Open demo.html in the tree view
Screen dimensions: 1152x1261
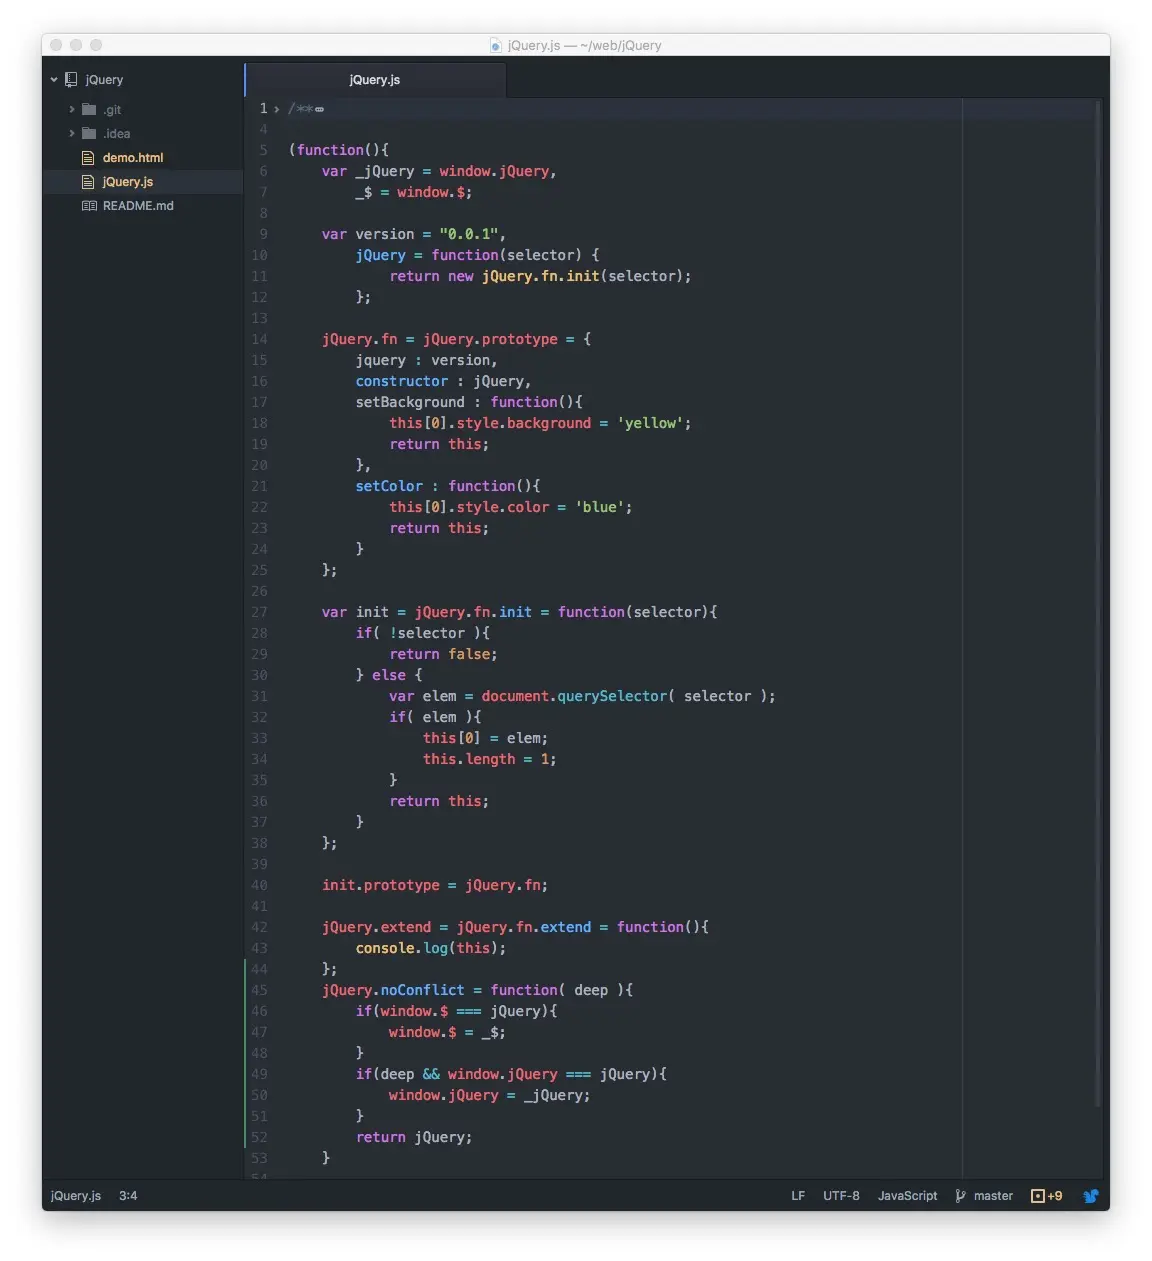click(133, 158)
